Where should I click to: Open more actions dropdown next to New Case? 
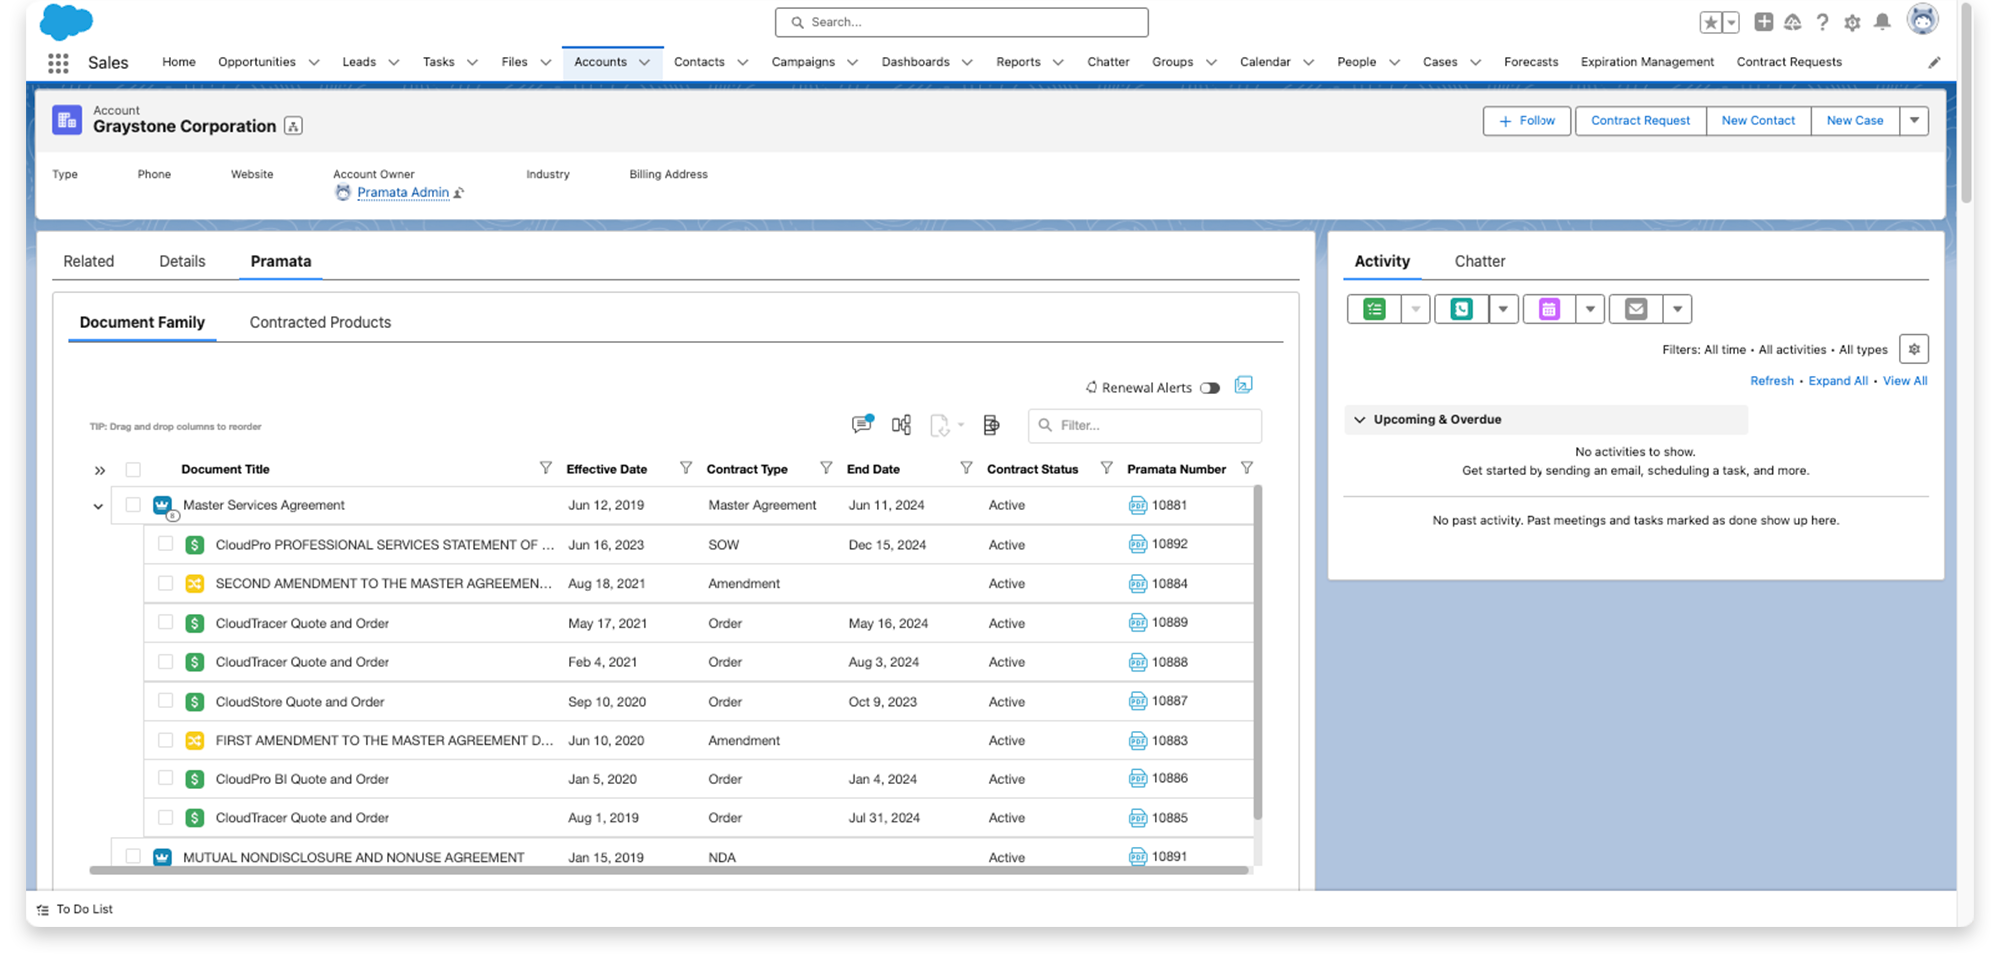[x=1914, y=121]
